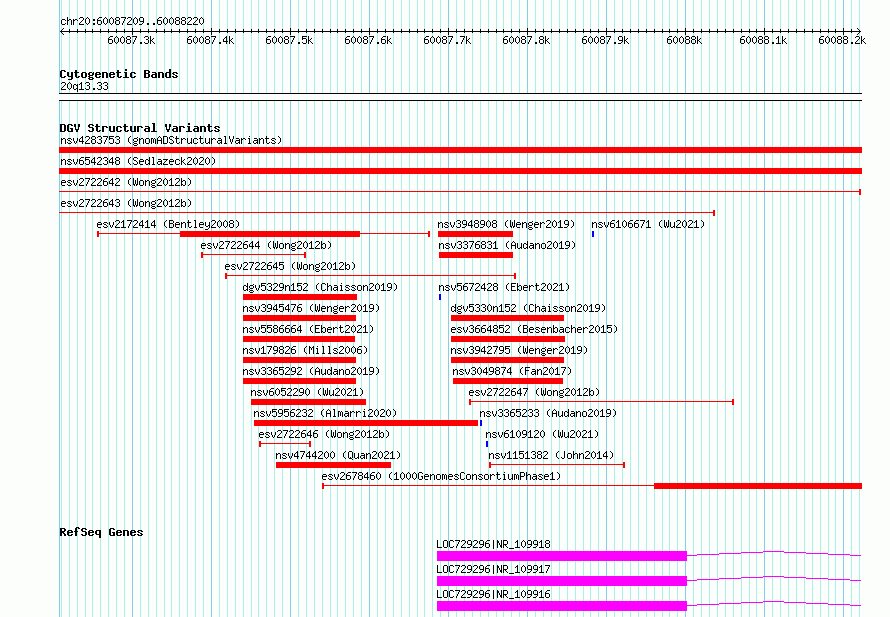Open LOC729296 NR_109916 gene label
This screenshot has width=890, height=617.
493,594
